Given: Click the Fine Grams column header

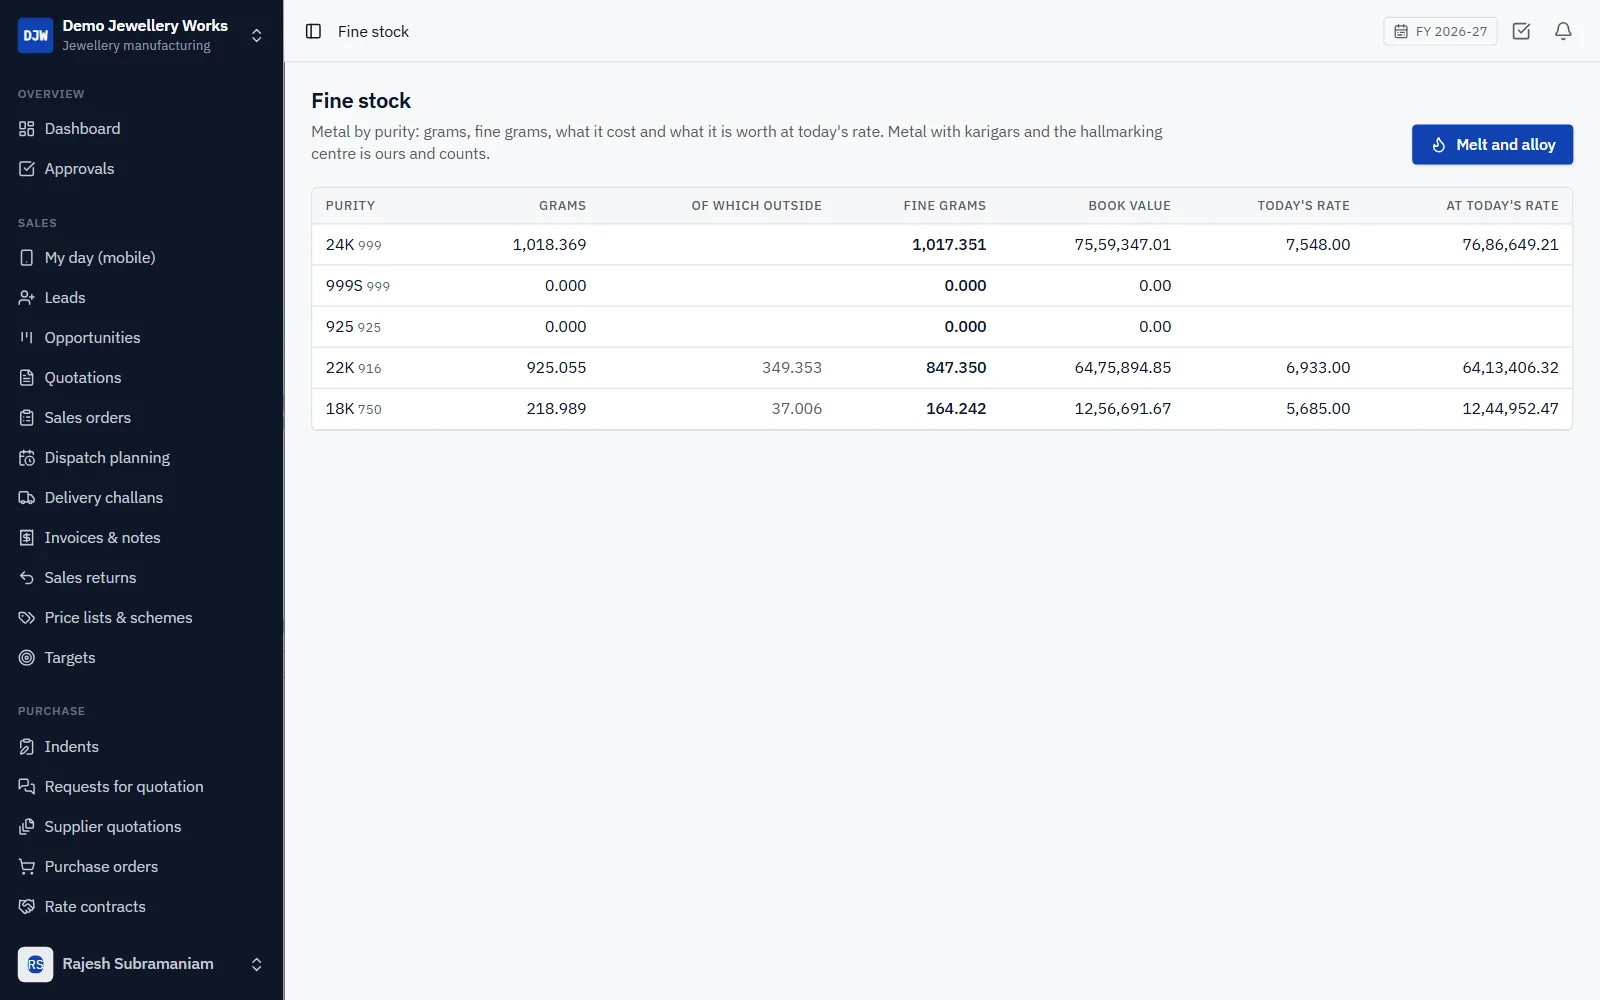Looking at the screenshot, I should click(945, 206).
